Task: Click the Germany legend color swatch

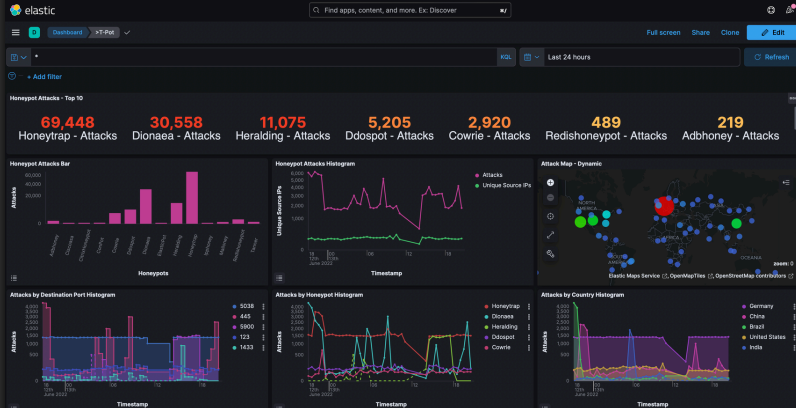Action: (744, 306)
